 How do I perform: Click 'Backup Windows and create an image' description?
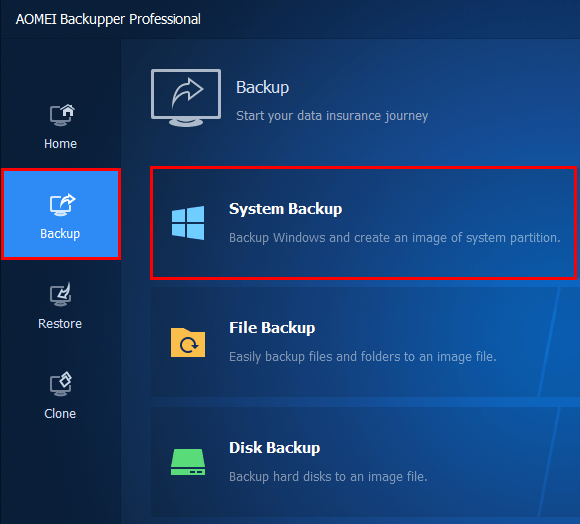(x=395, y=238)
